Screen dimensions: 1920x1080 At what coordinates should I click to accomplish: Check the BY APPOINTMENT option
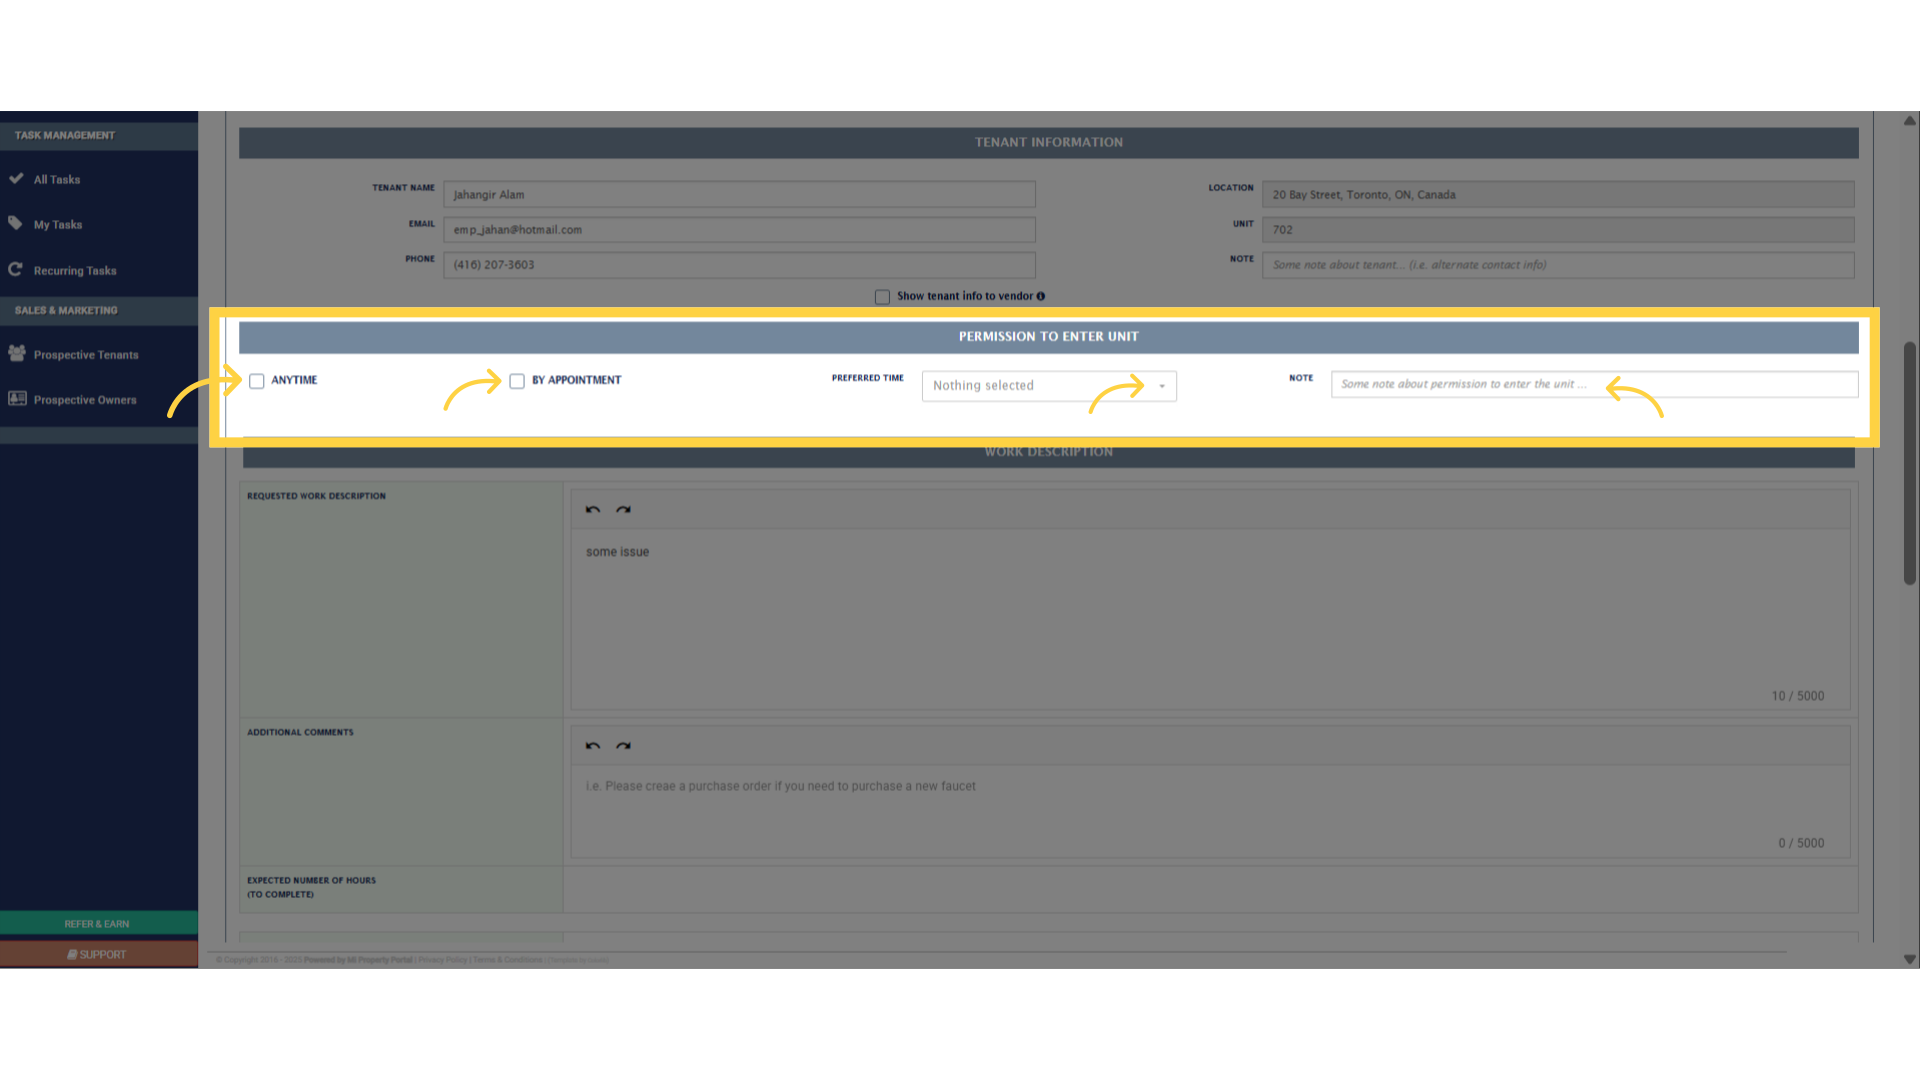(x=516, y=381)
